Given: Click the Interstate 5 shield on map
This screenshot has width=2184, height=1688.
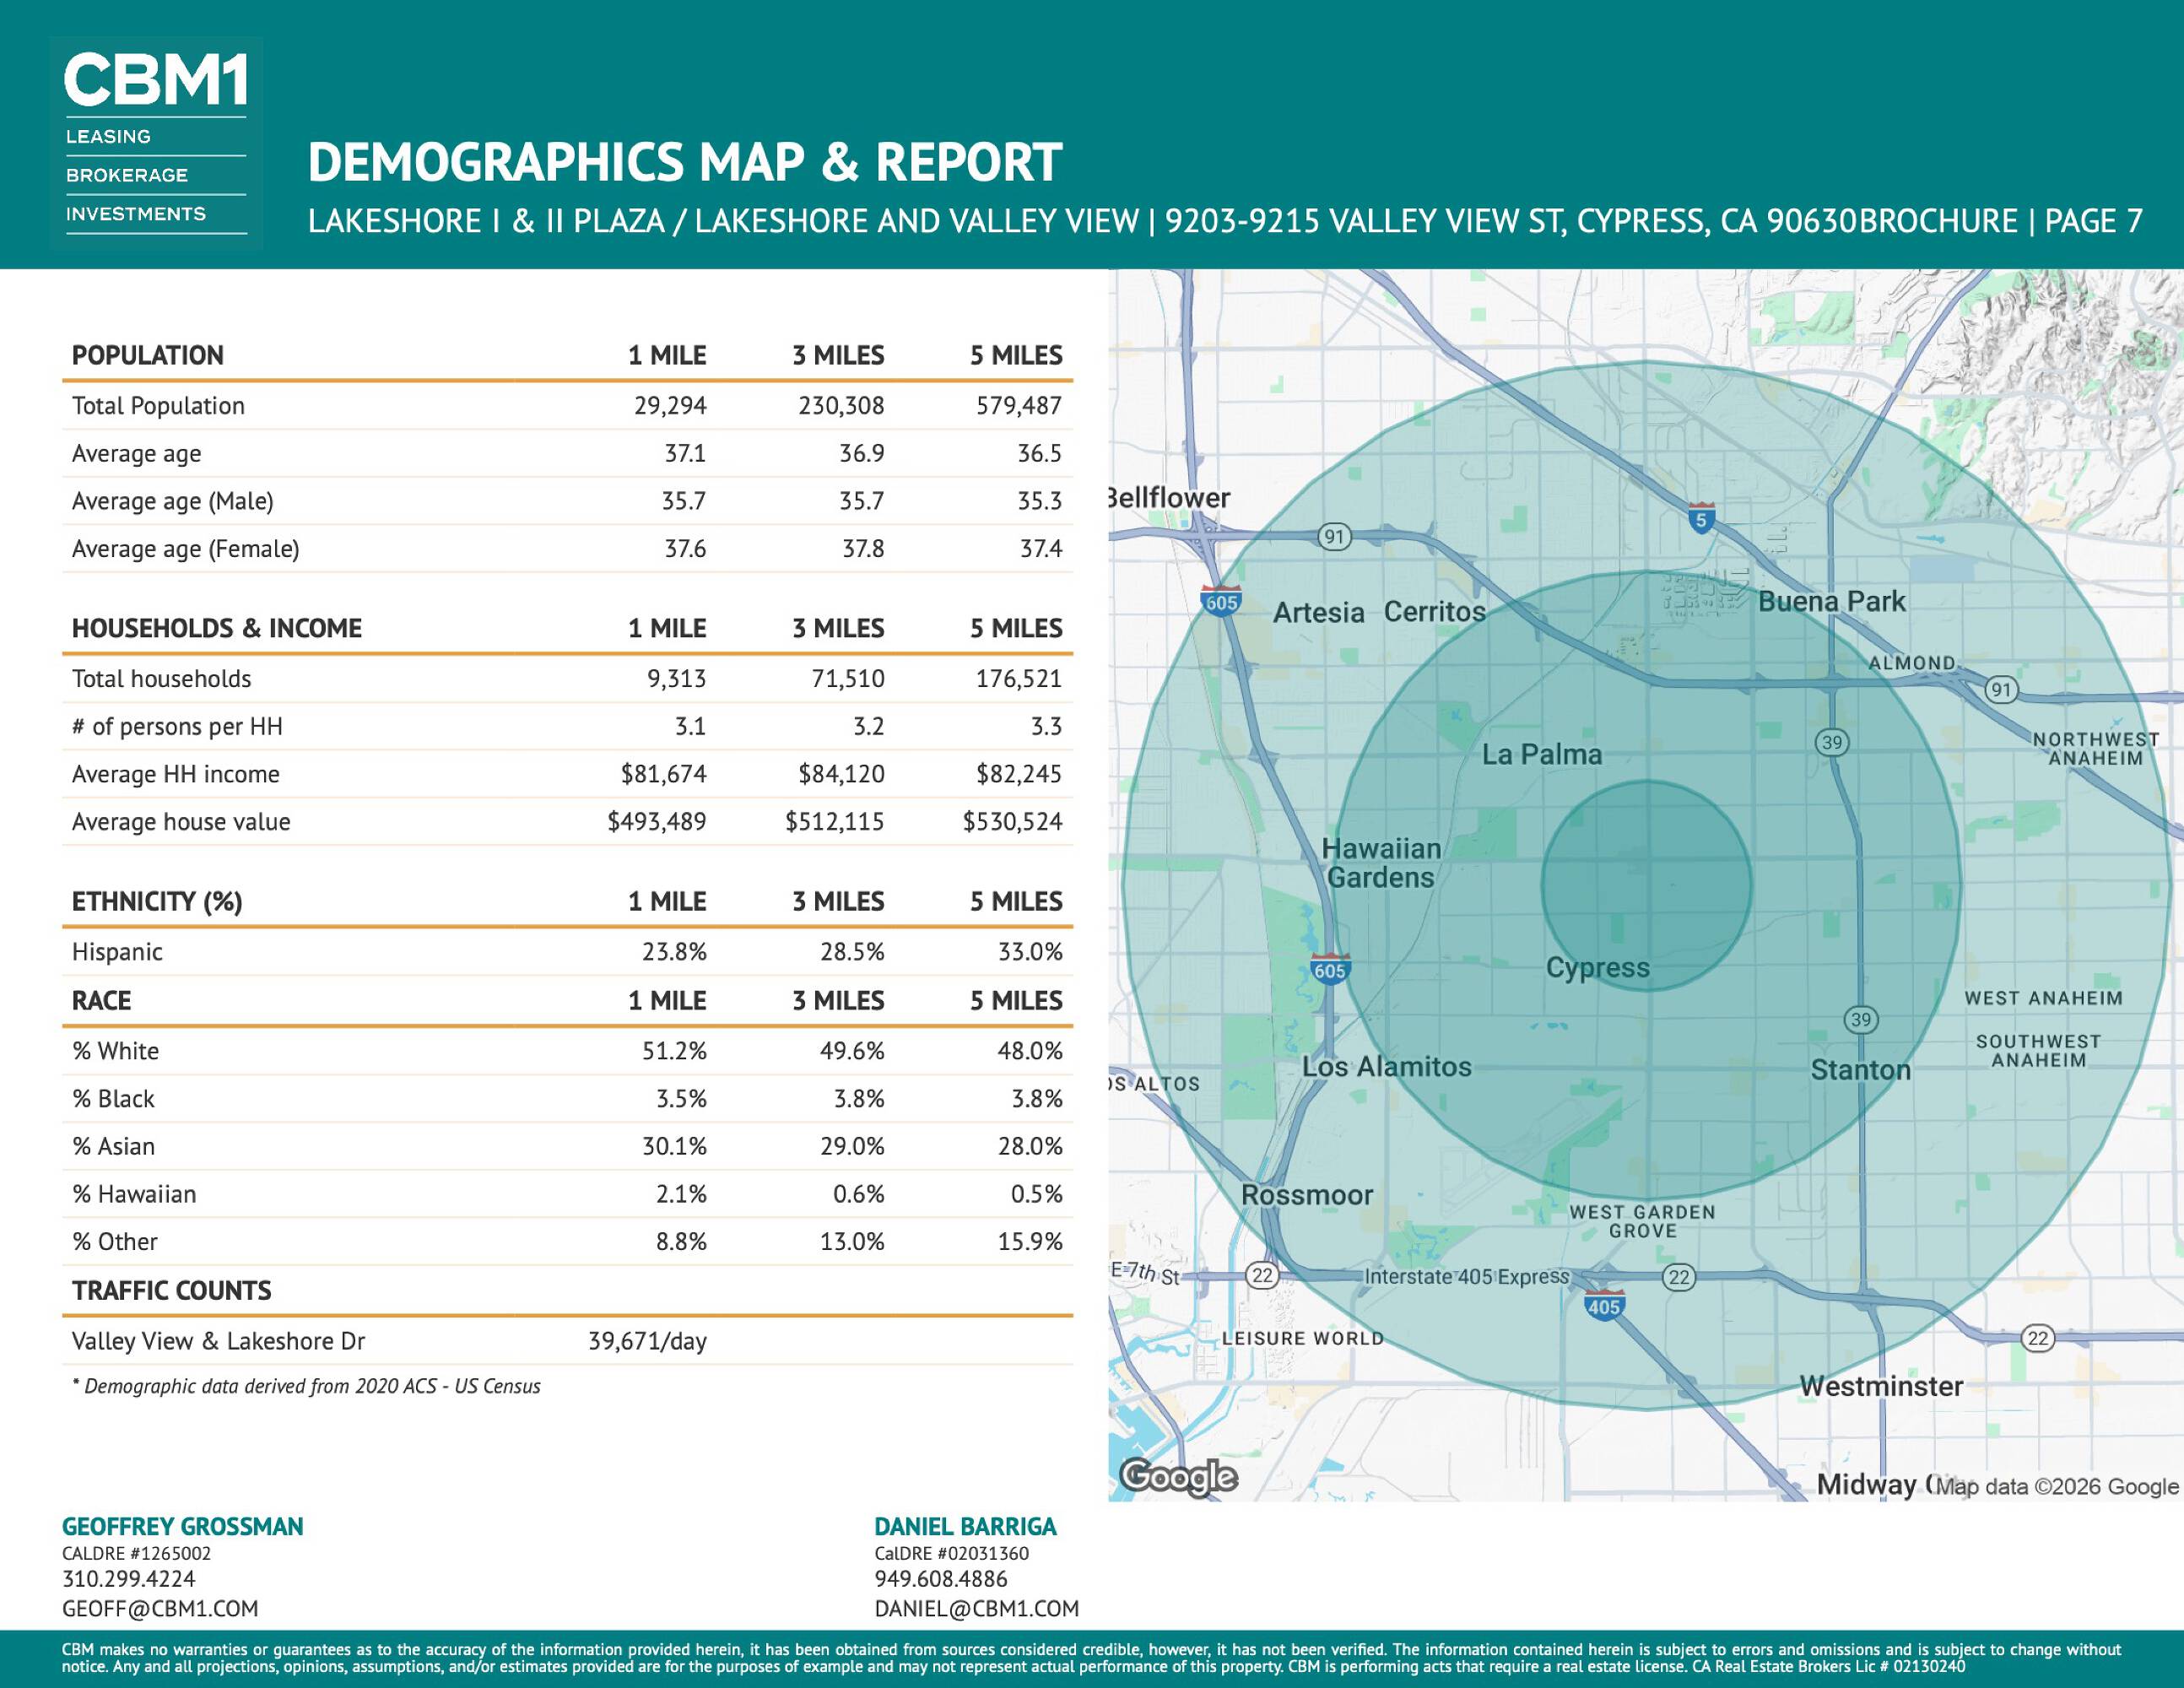Looking at the screenshot, I should coord(1701,518).
